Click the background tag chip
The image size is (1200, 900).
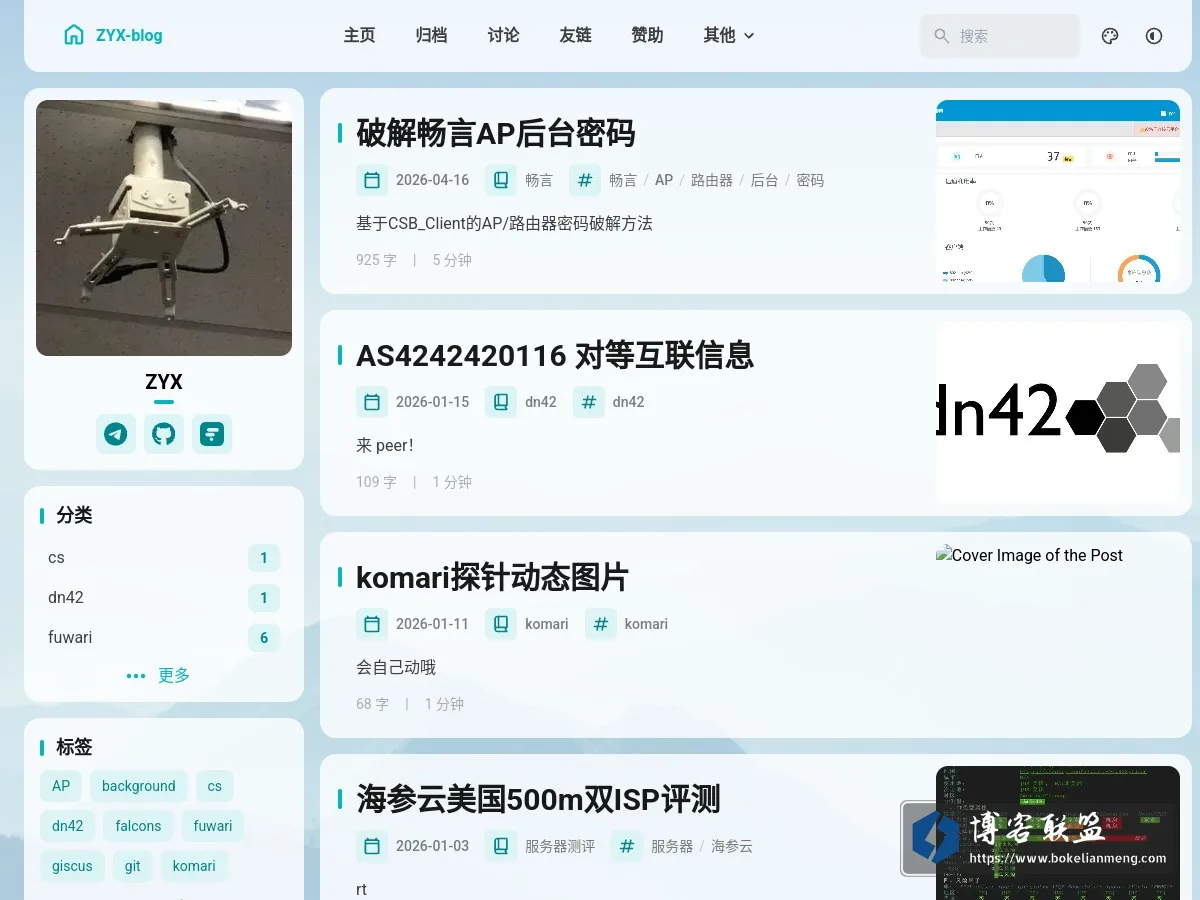click(x=139, y=786)
